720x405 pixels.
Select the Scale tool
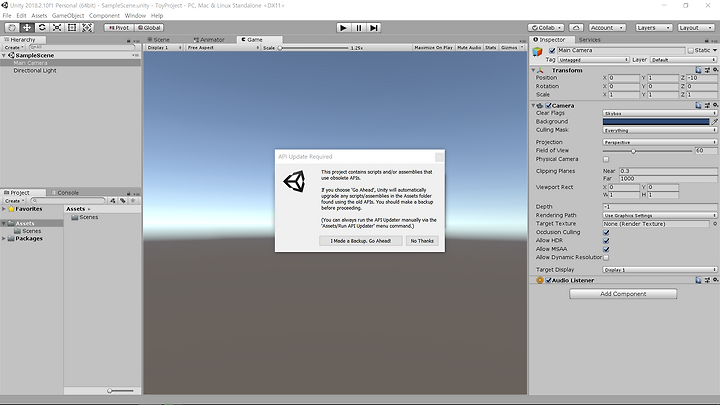pyautogui.click(x=57, y=28)
